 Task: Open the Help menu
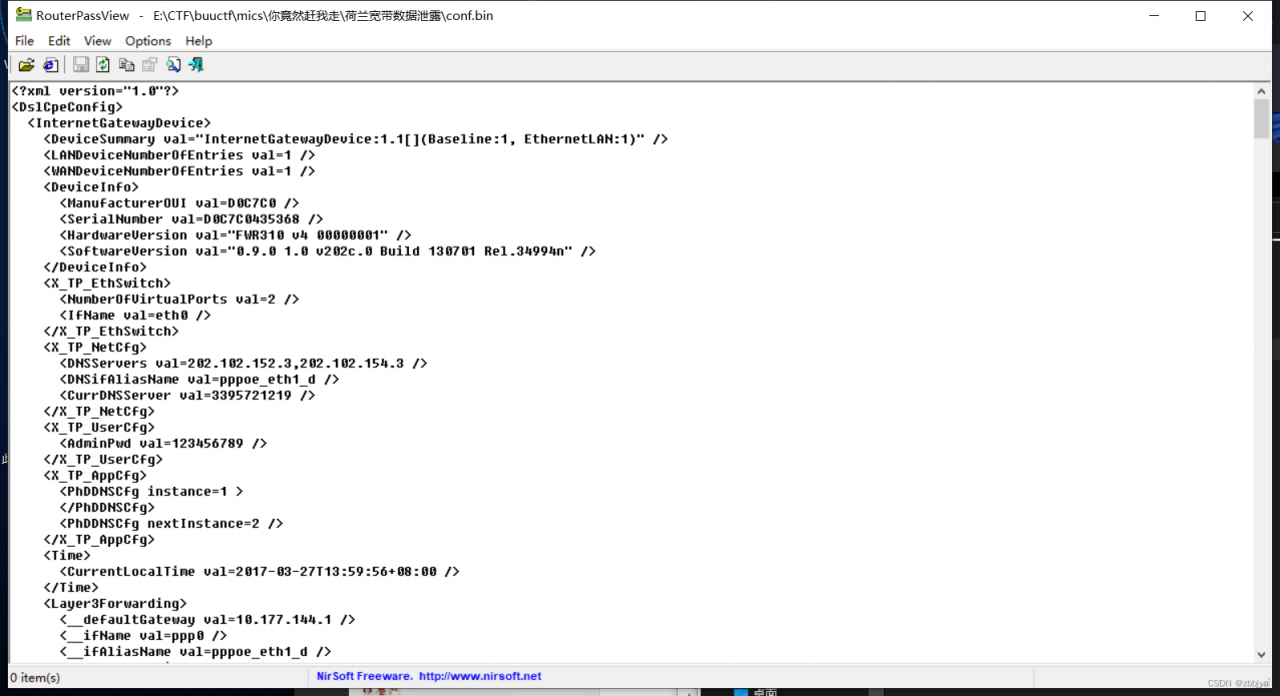(x=199, y=41)
